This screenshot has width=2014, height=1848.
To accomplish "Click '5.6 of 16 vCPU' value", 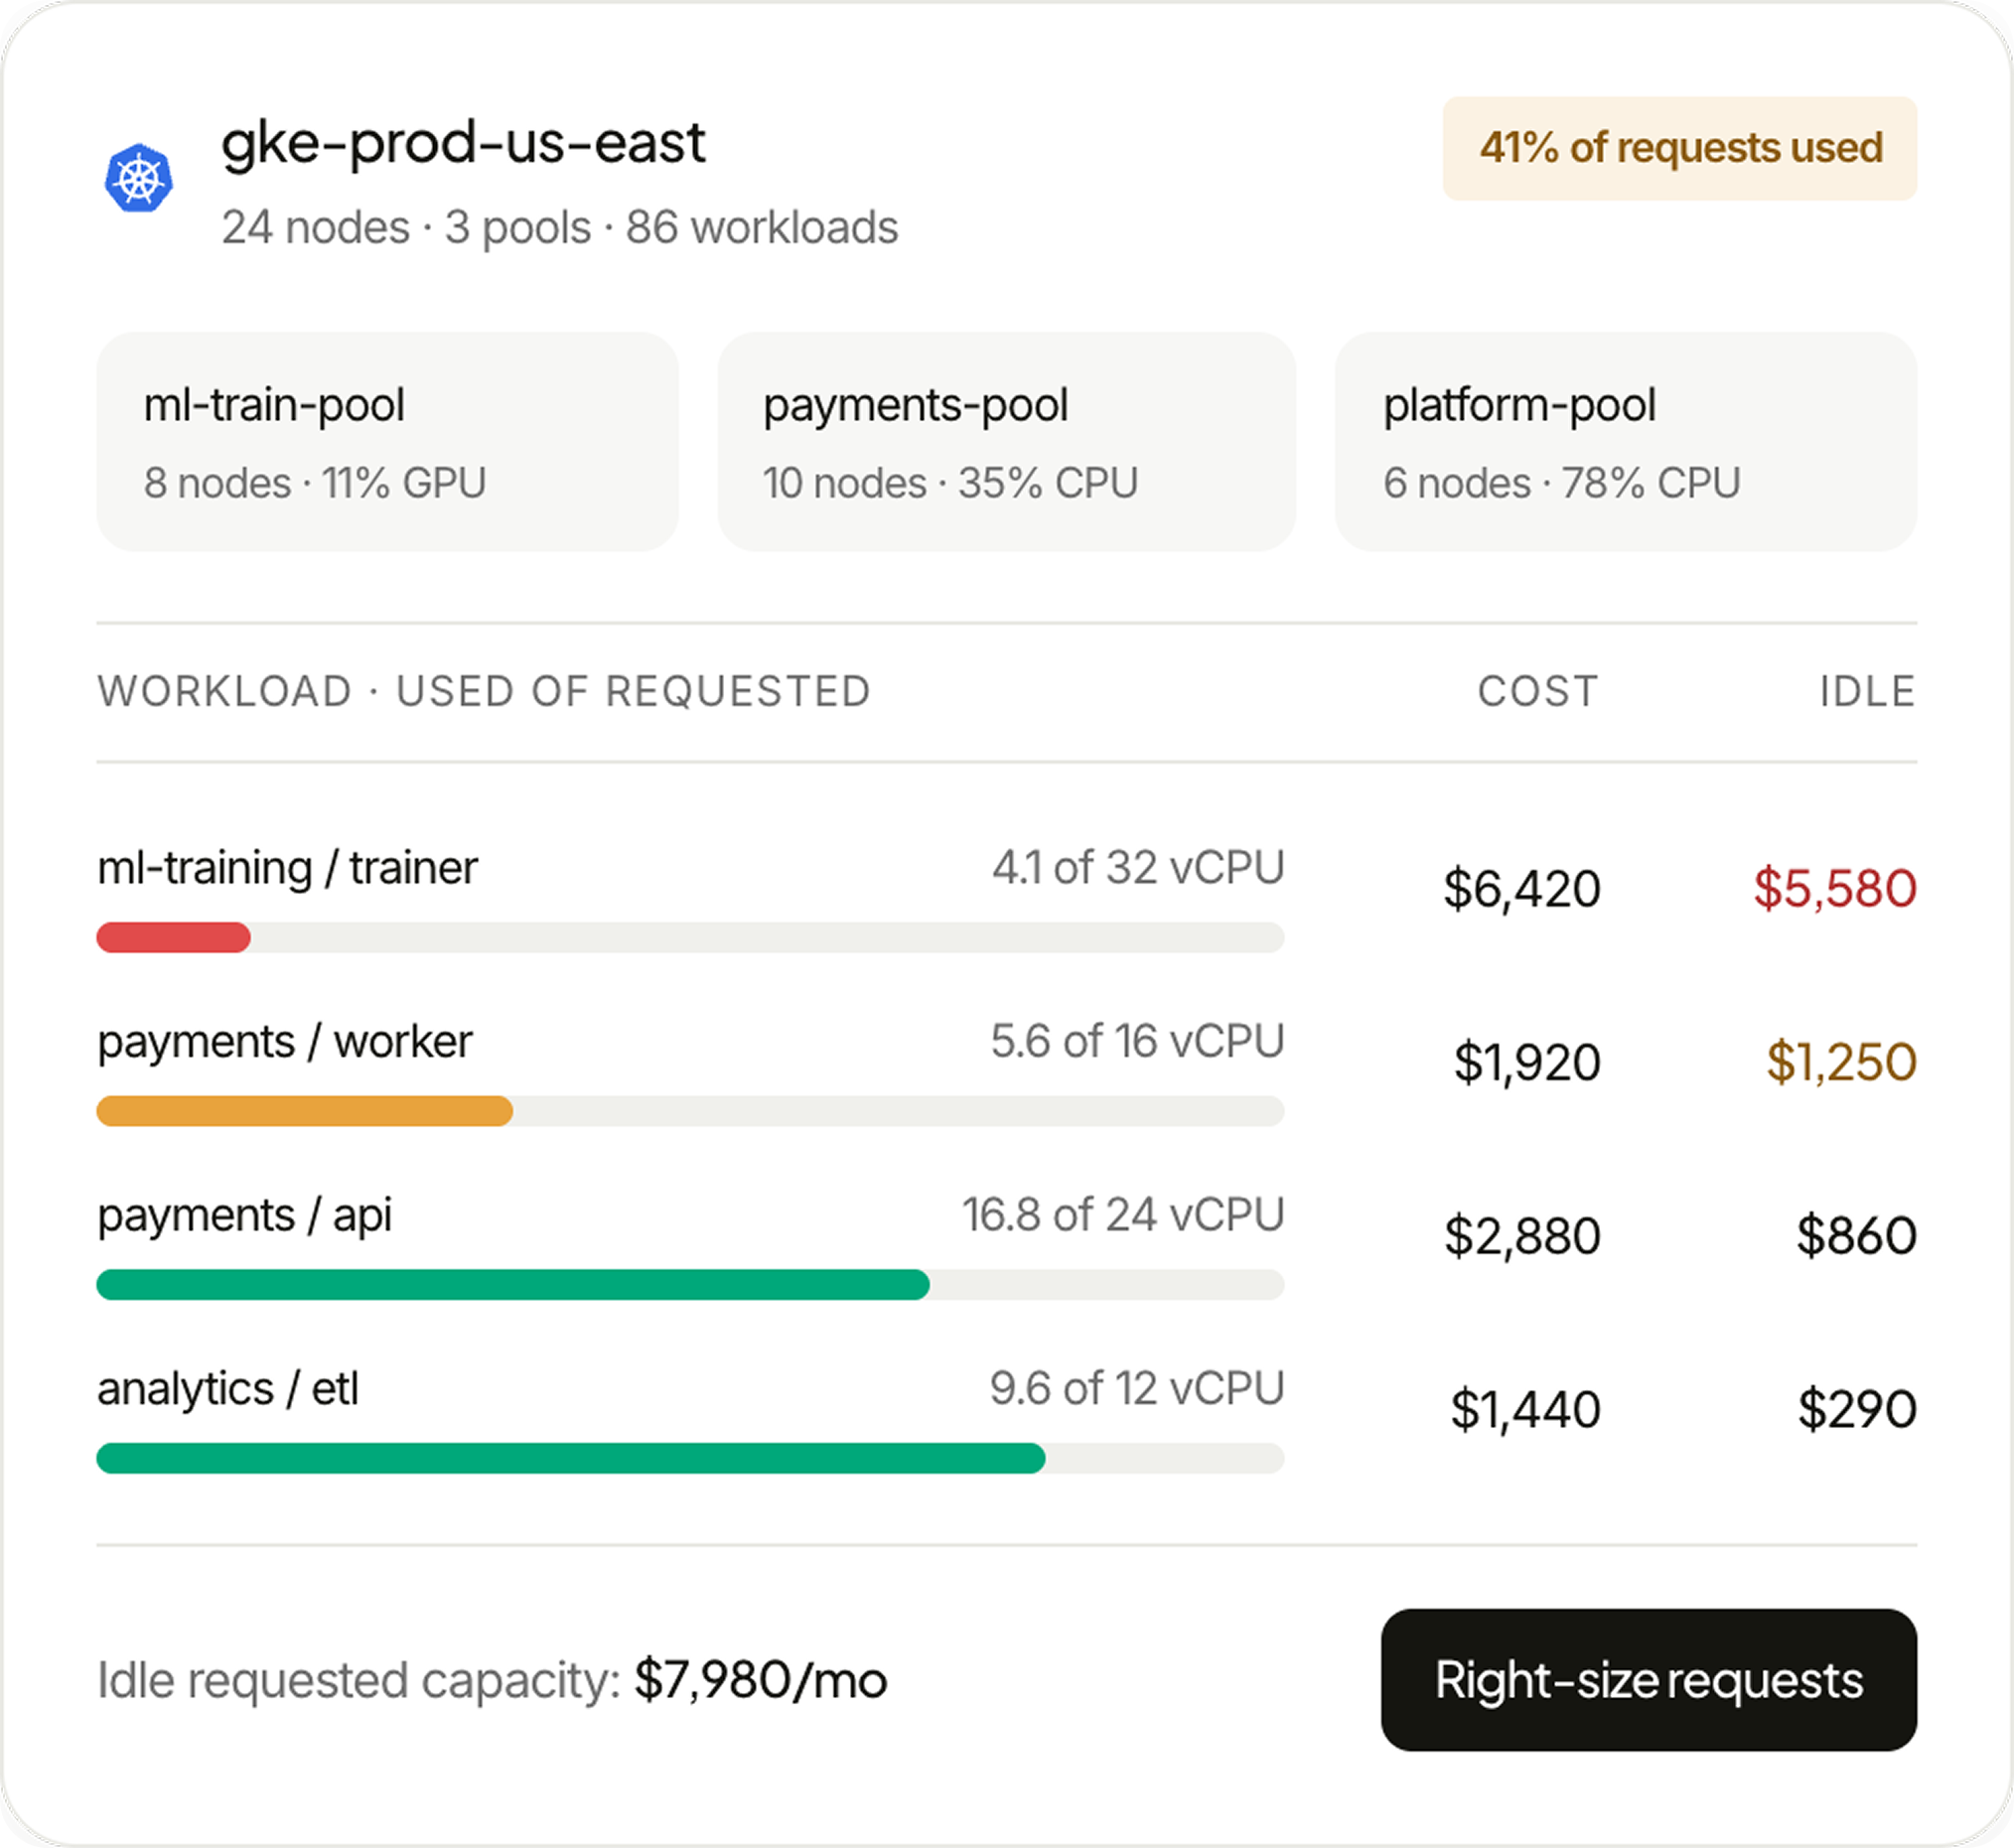I will point(1138,1042).
